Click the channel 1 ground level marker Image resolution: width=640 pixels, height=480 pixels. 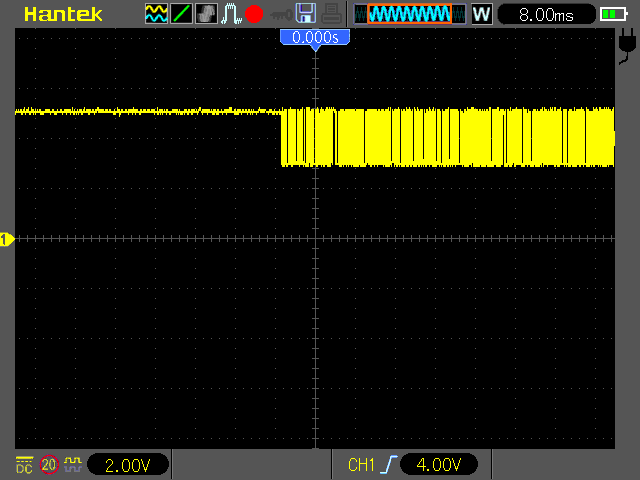(7, 239)
